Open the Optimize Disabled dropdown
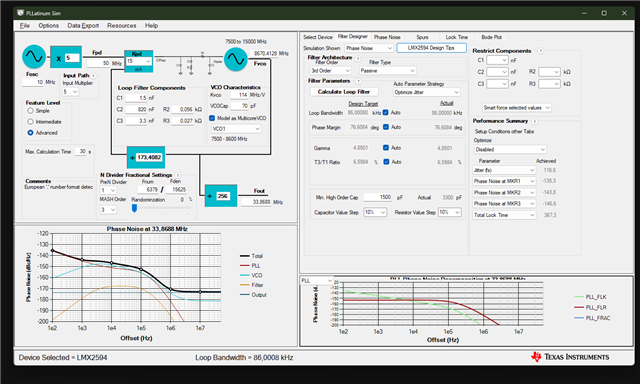640x384 pixels. coord(510,149)
